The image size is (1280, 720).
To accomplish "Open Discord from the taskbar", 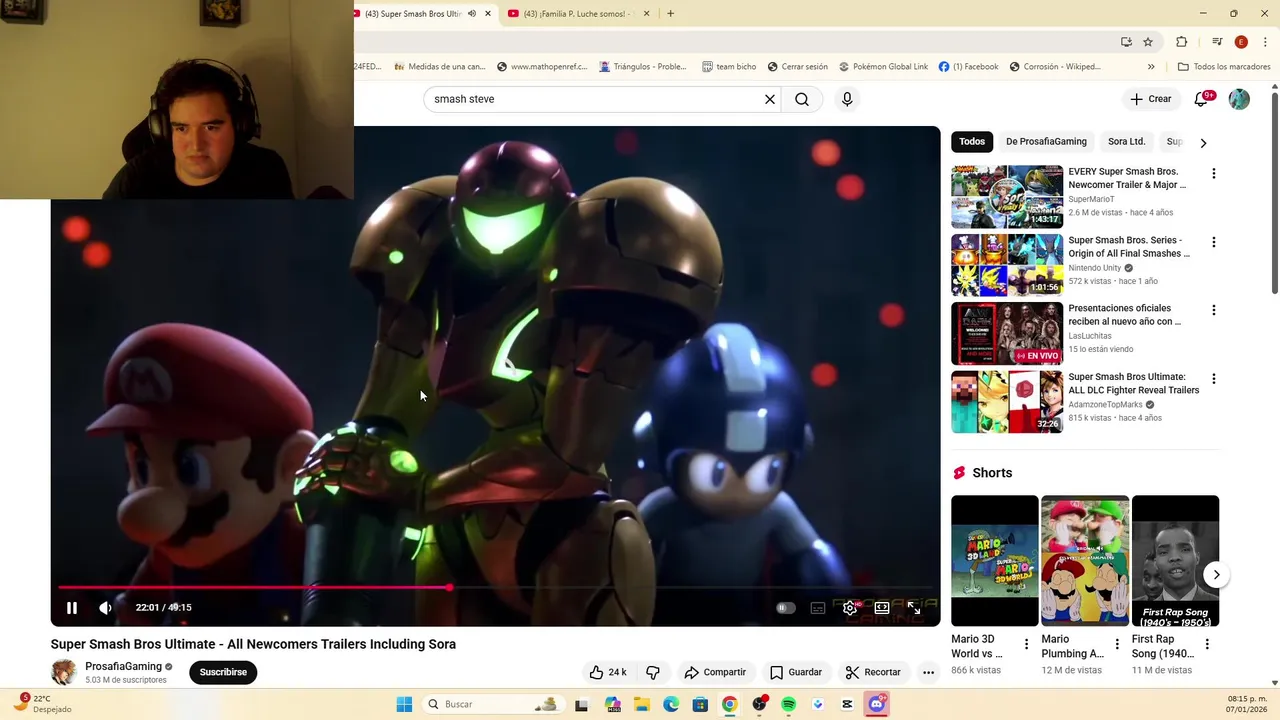I will coord(877,704).
